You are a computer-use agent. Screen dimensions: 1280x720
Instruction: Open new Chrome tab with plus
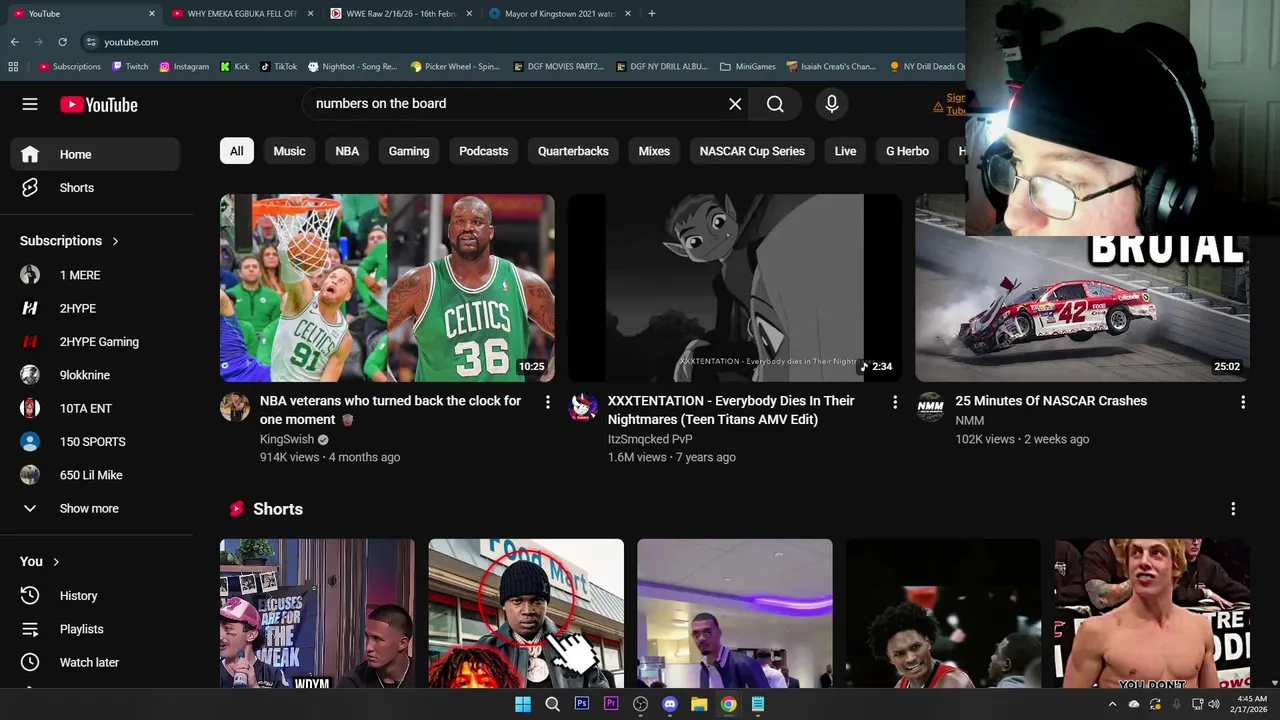652,14
